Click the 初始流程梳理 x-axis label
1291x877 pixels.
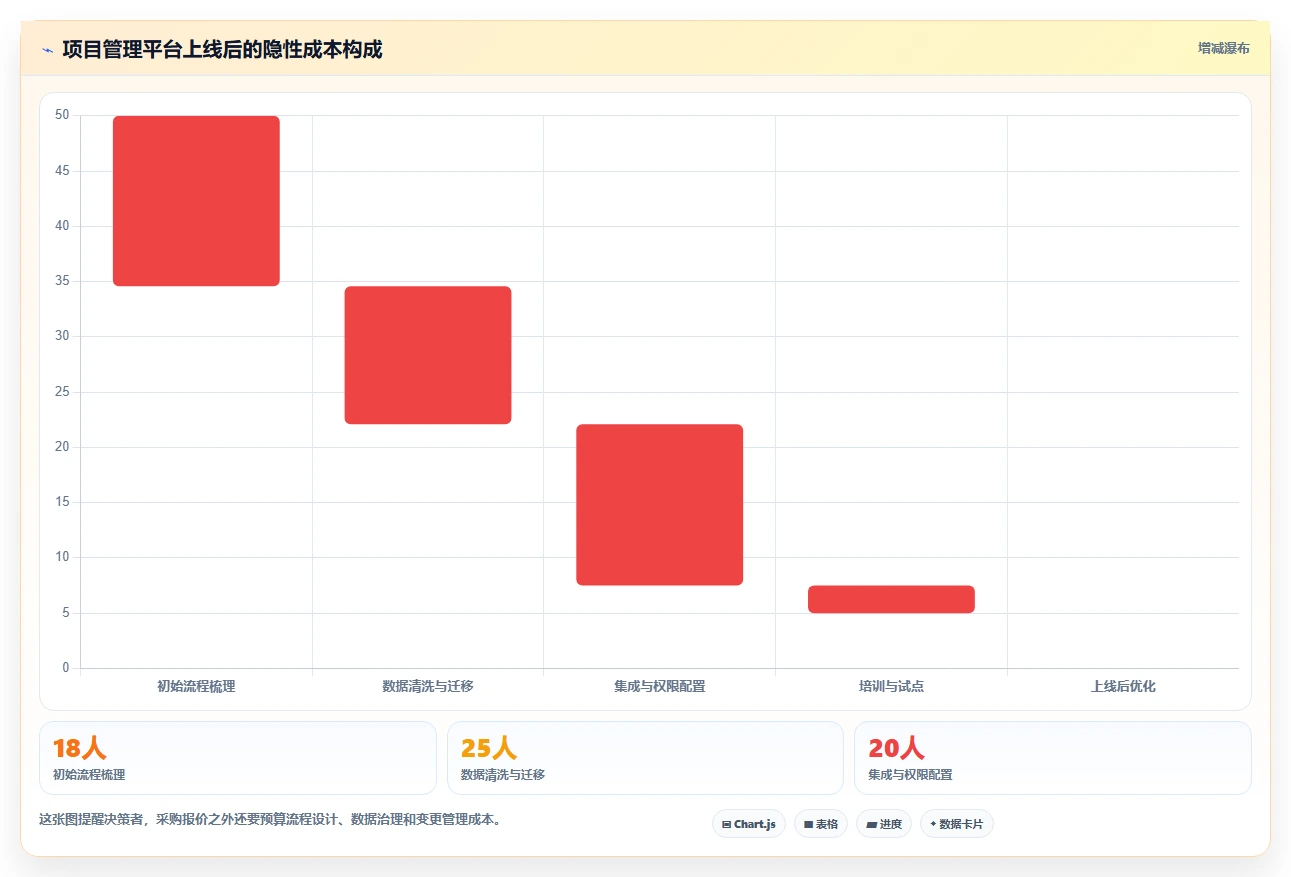point(196,686)
